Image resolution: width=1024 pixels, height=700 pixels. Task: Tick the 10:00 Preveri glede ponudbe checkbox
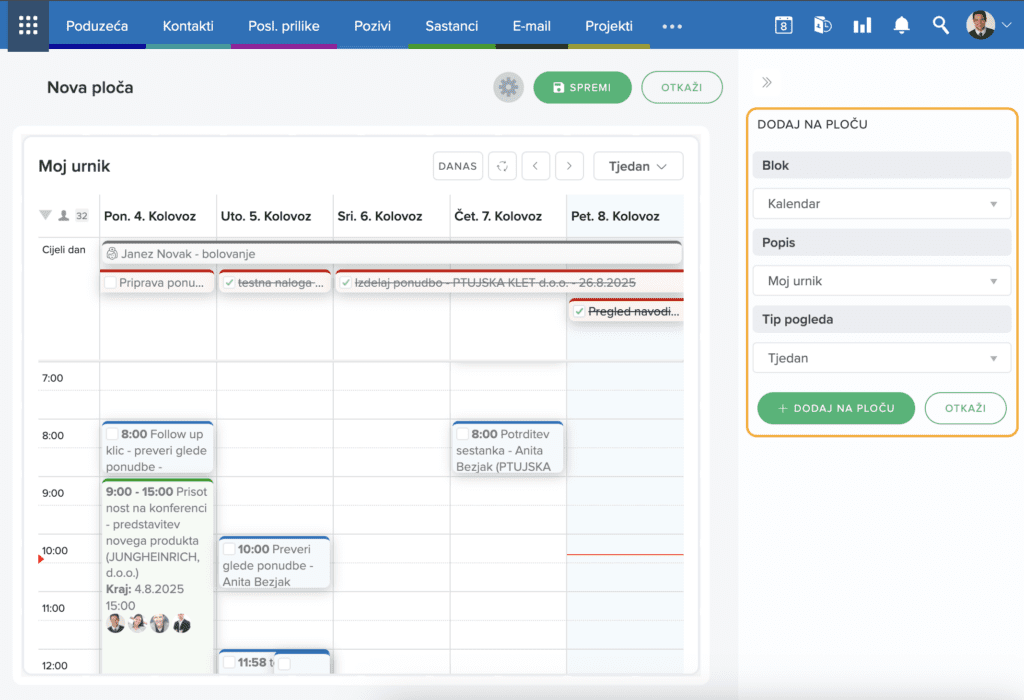click(229, 549)
